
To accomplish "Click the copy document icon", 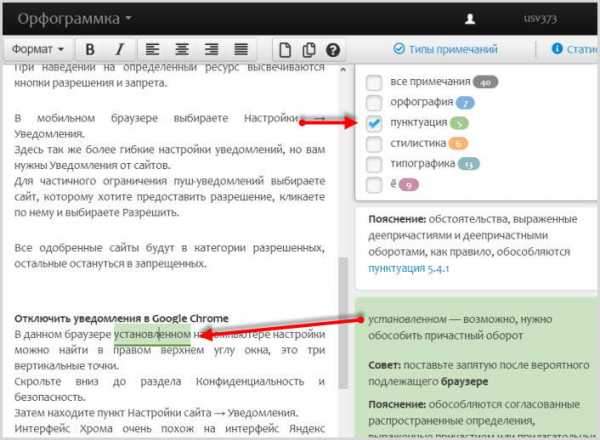I will coord(309,50).
